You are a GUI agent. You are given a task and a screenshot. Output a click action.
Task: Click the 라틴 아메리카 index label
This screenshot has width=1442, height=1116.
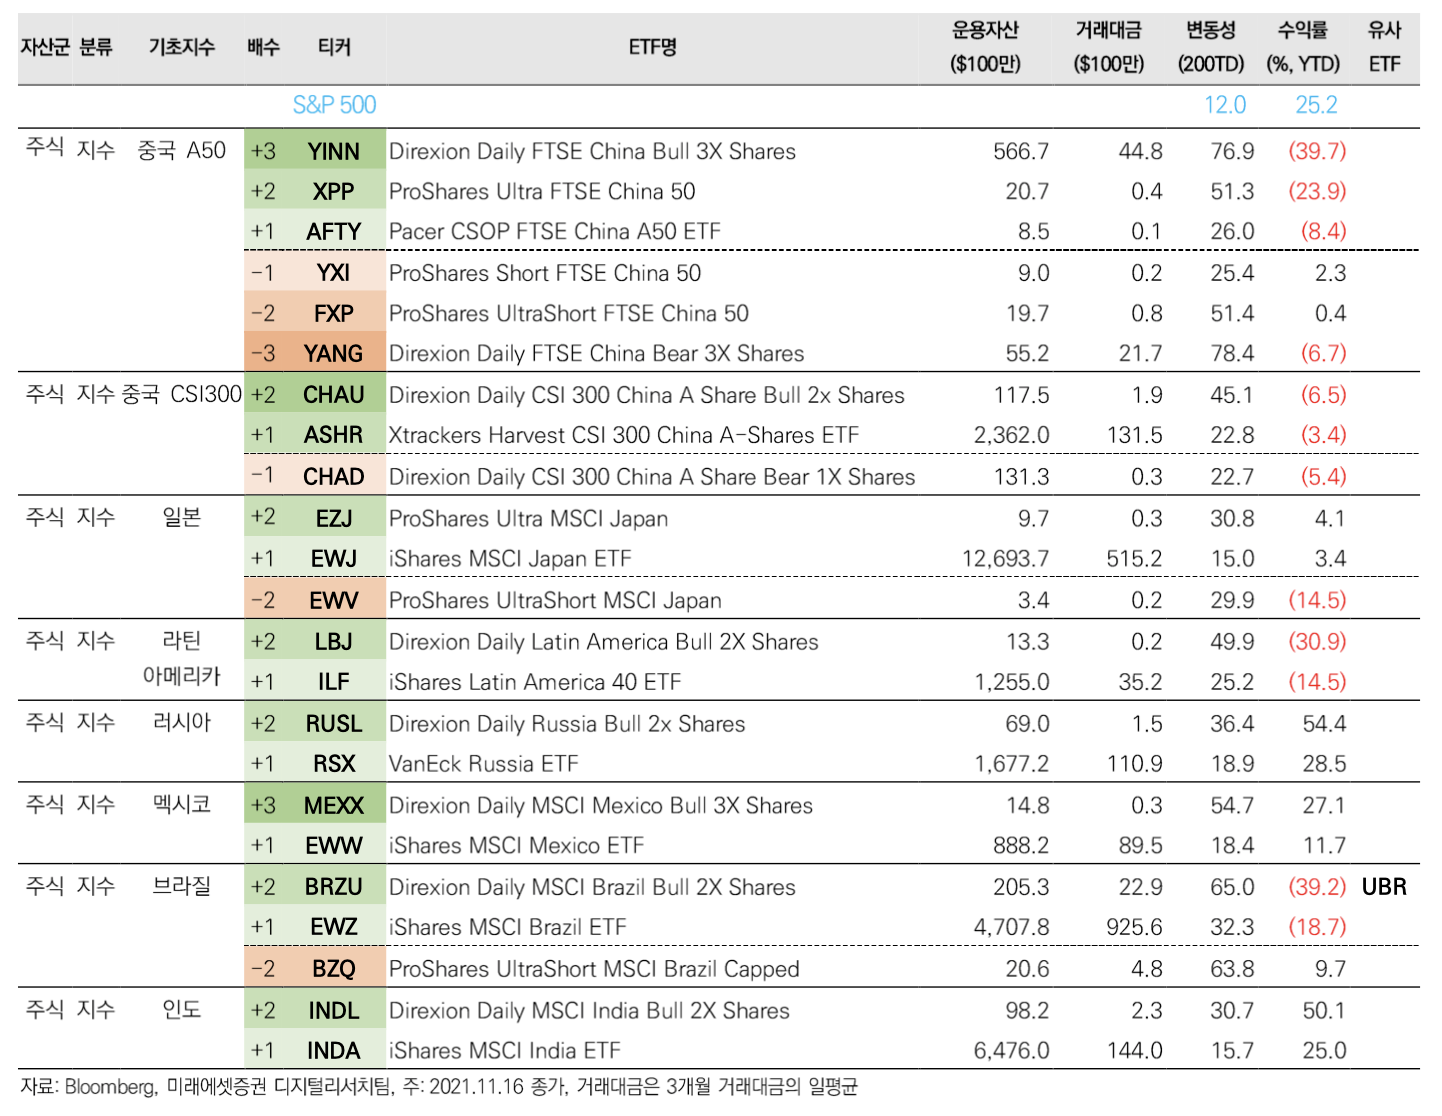[x=182, y=658]
